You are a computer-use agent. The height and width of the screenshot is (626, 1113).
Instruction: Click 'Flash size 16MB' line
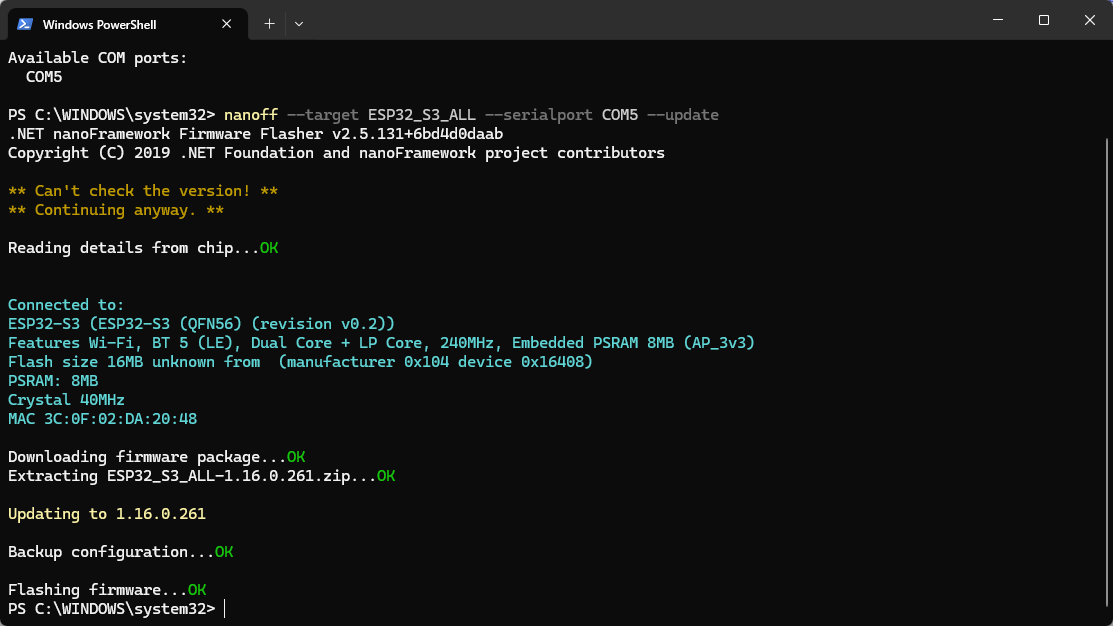300,362
